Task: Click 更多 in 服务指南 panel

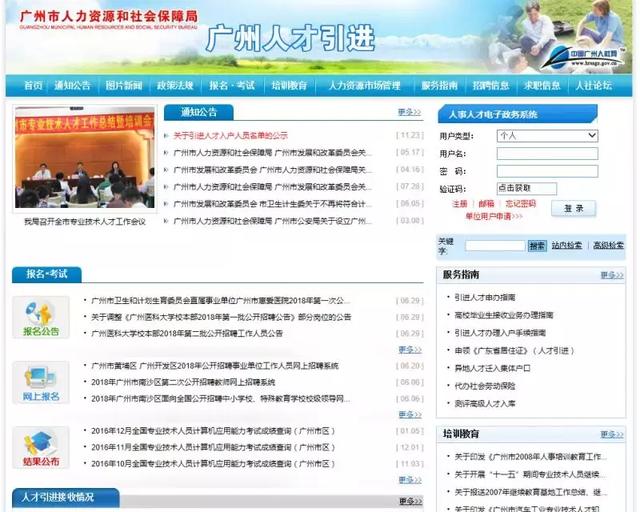Action: point(612,275)
